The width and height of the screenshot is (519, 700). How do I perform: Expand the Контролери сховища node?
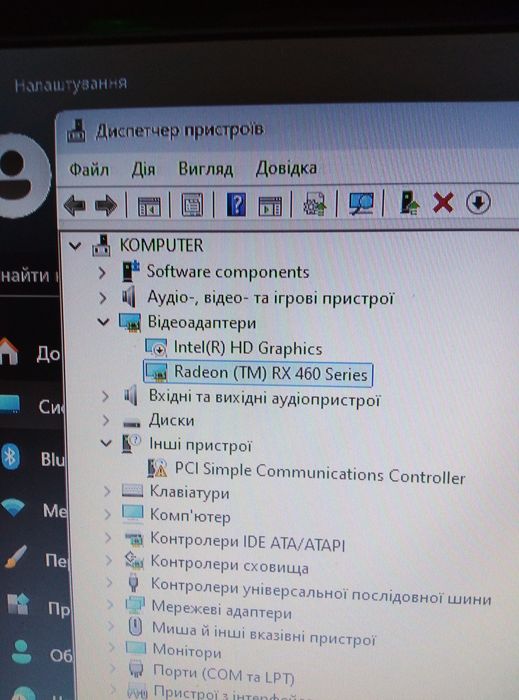point(109,560)
